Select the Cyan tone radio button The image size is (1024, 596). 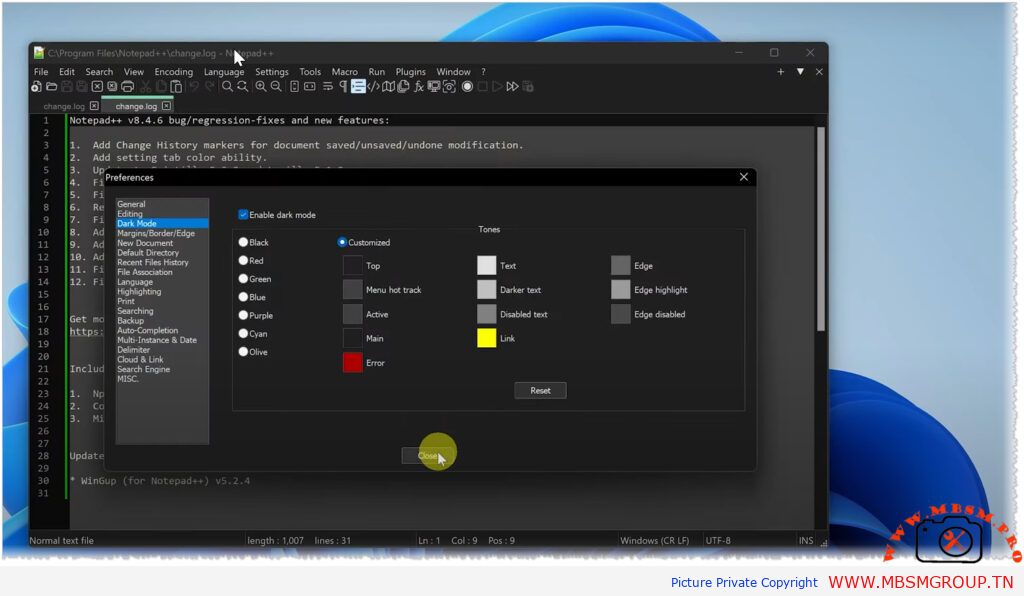(243, 334)
